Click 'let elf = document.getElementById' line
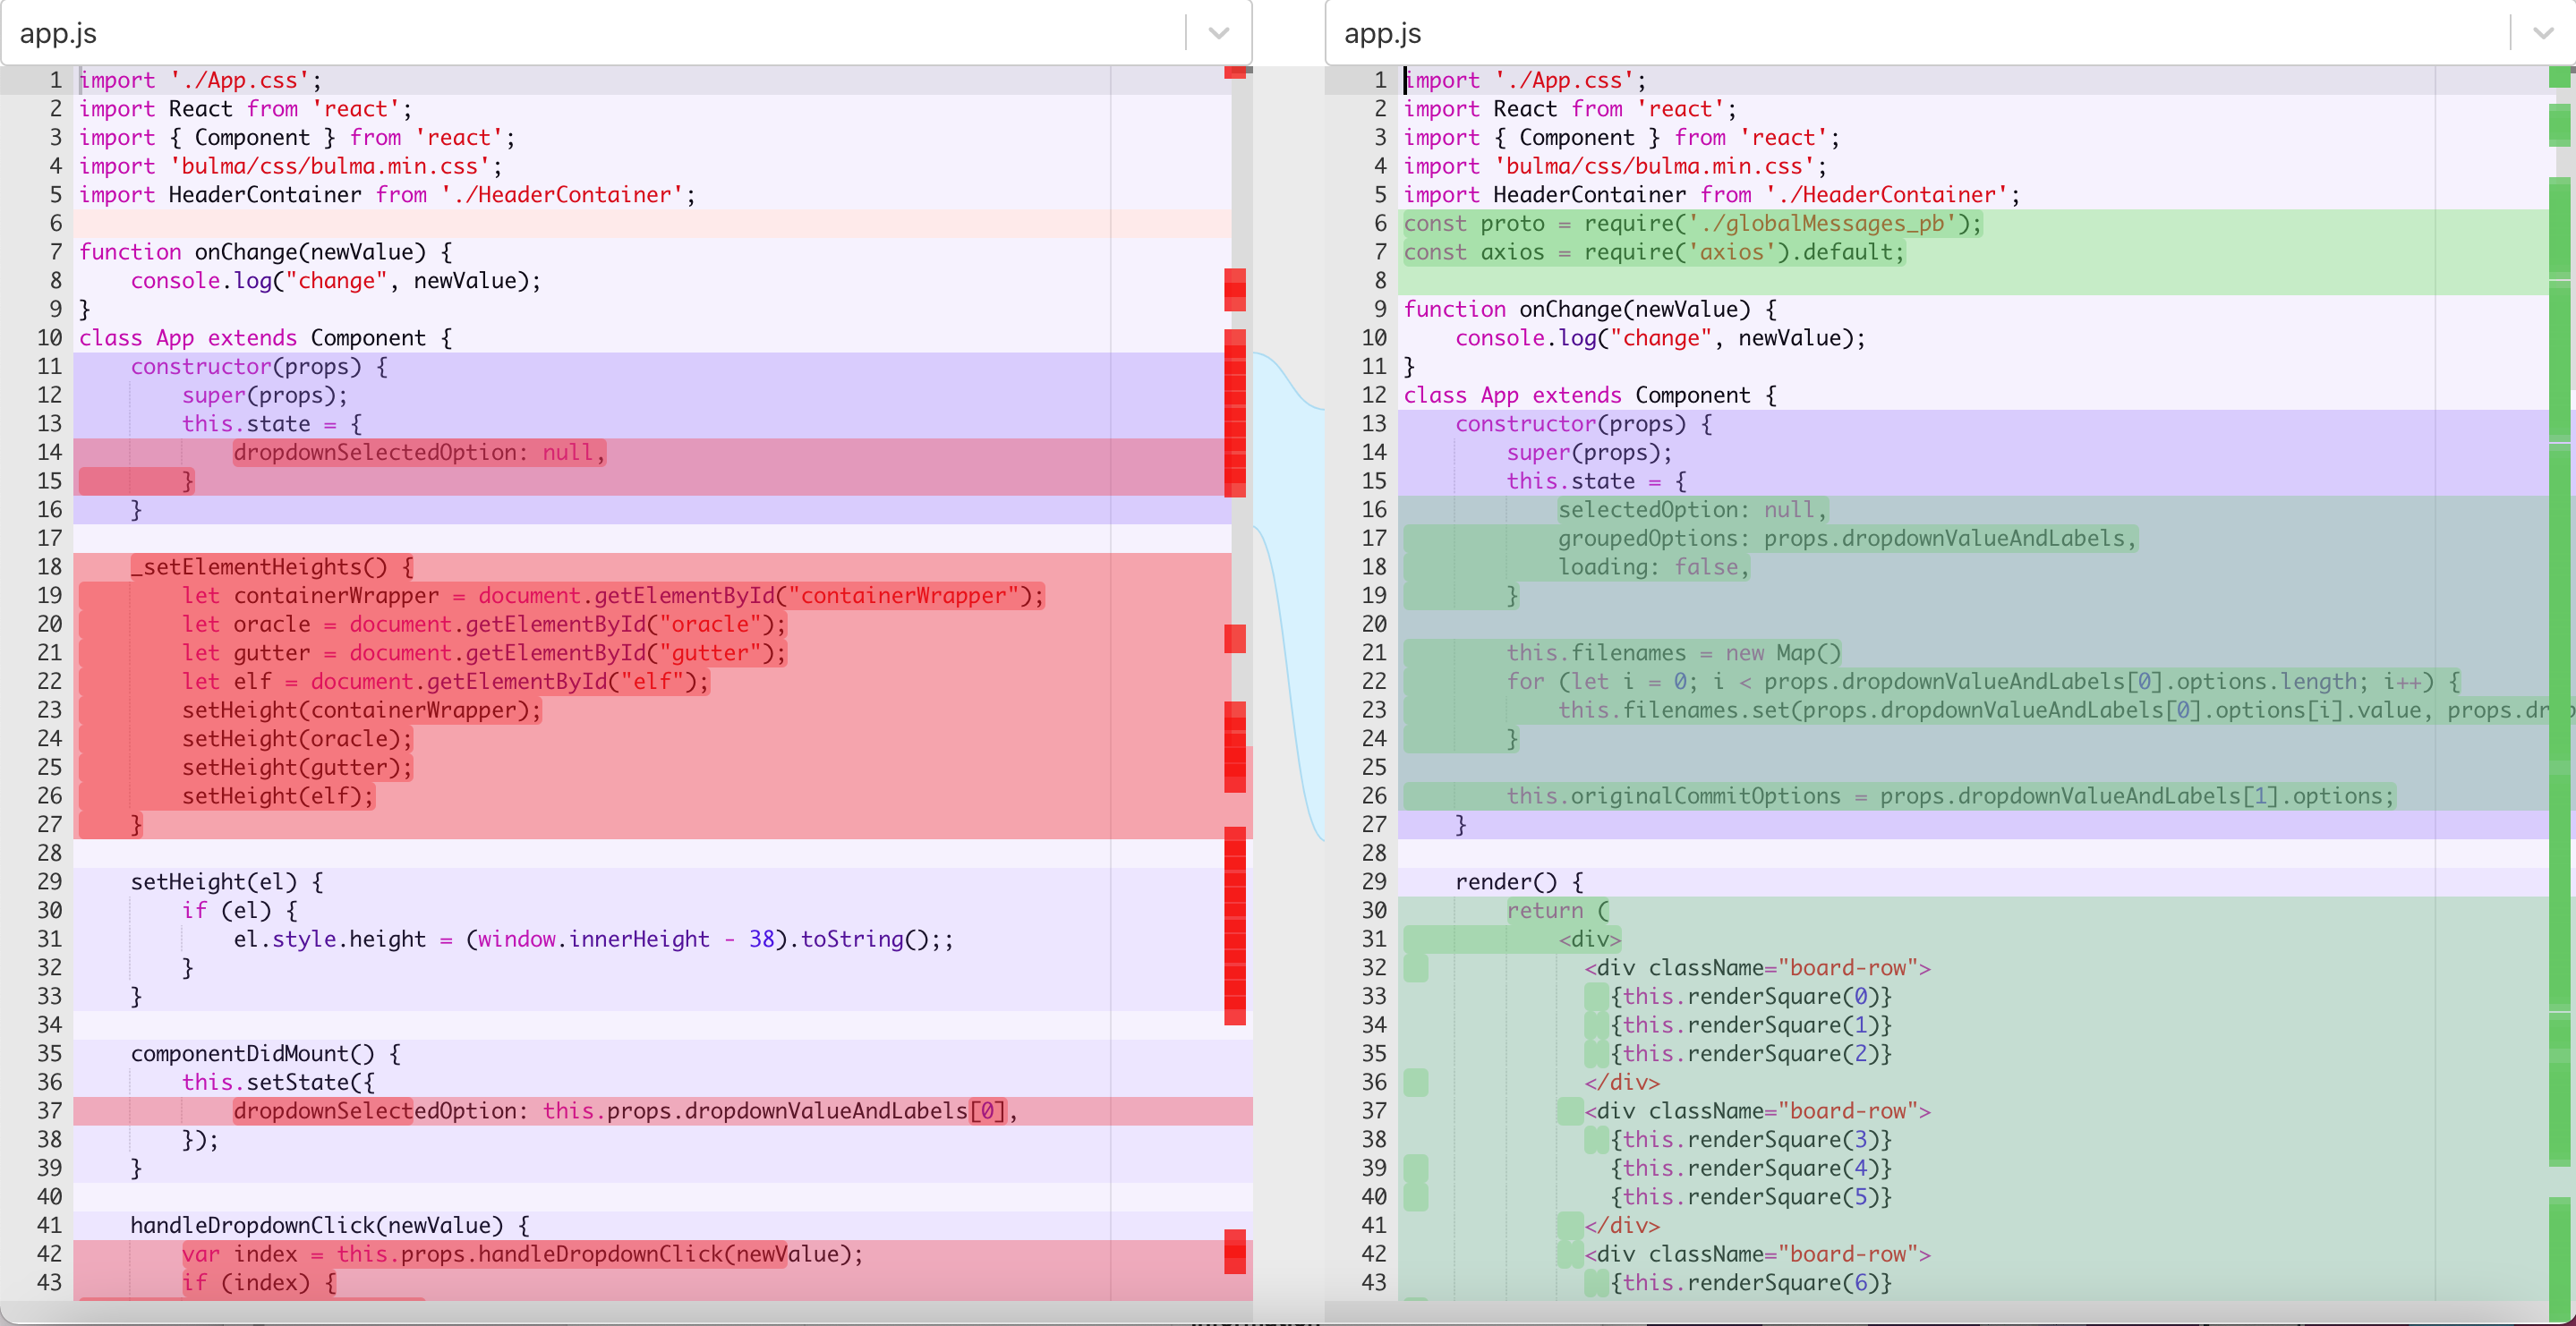2576x1326 pixels. coord(445,681)
